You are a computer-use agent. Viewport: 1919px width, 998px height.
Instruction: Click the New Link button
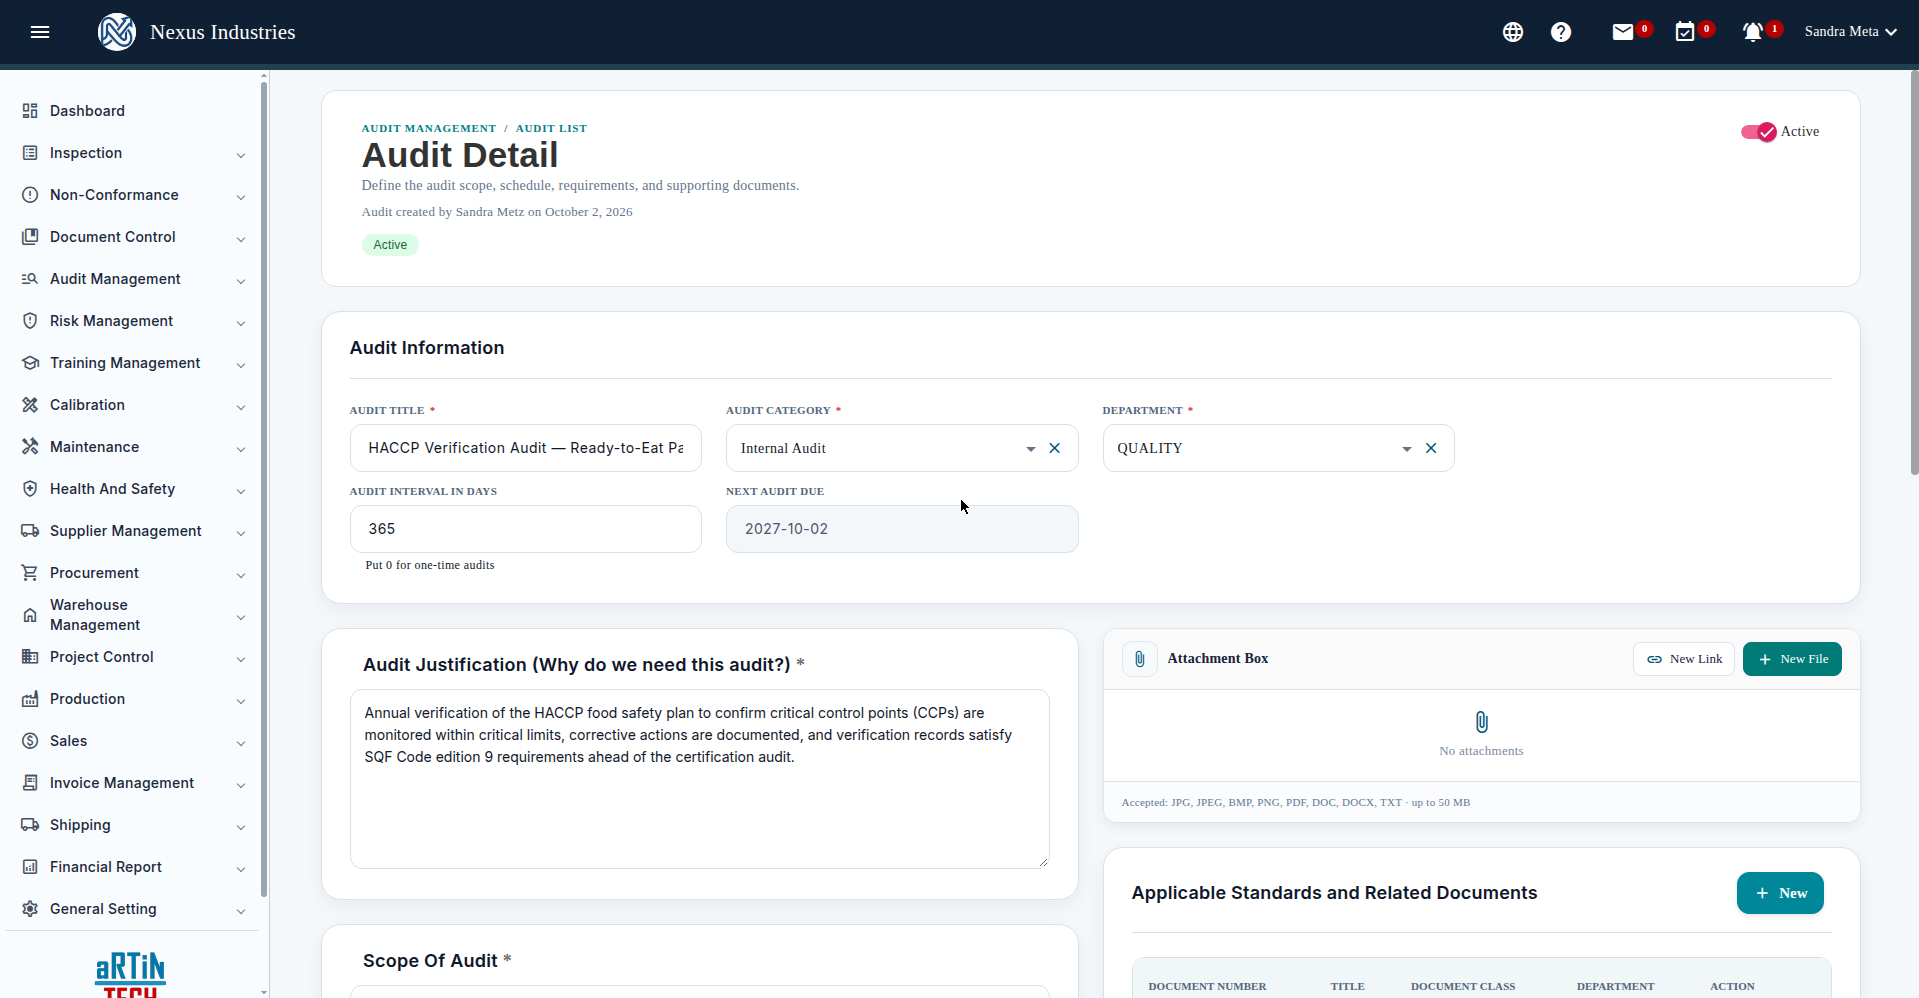pos(1684,659)
